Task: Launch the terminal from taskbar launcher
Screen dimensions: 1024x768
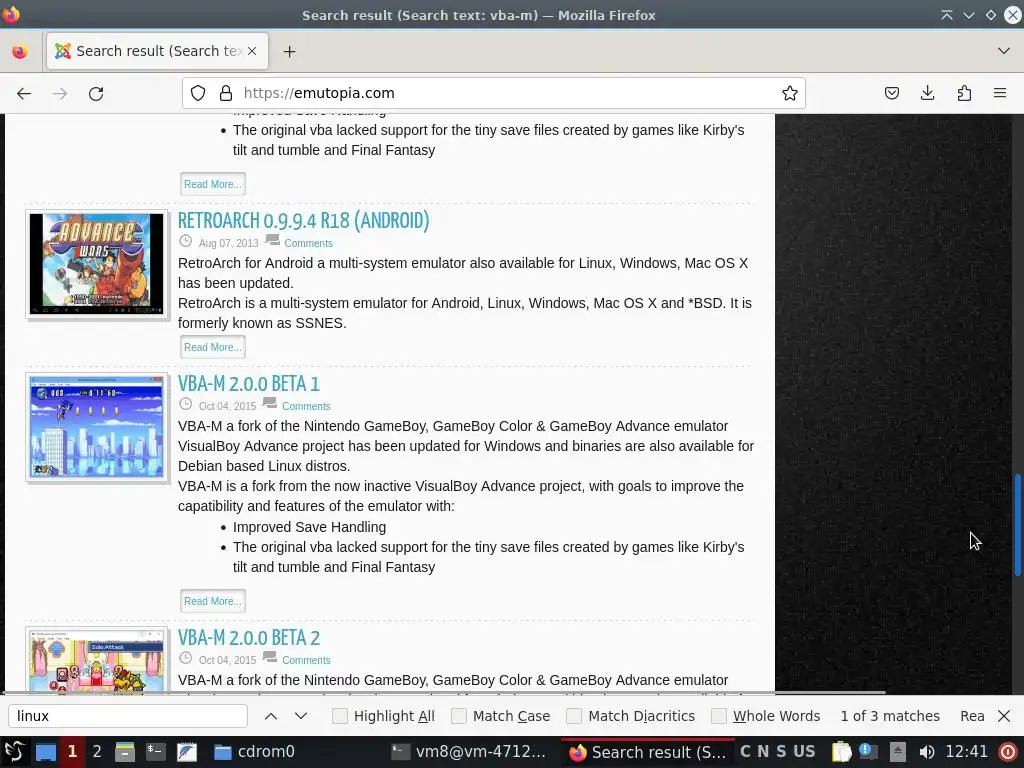Action: pos(155,752)
